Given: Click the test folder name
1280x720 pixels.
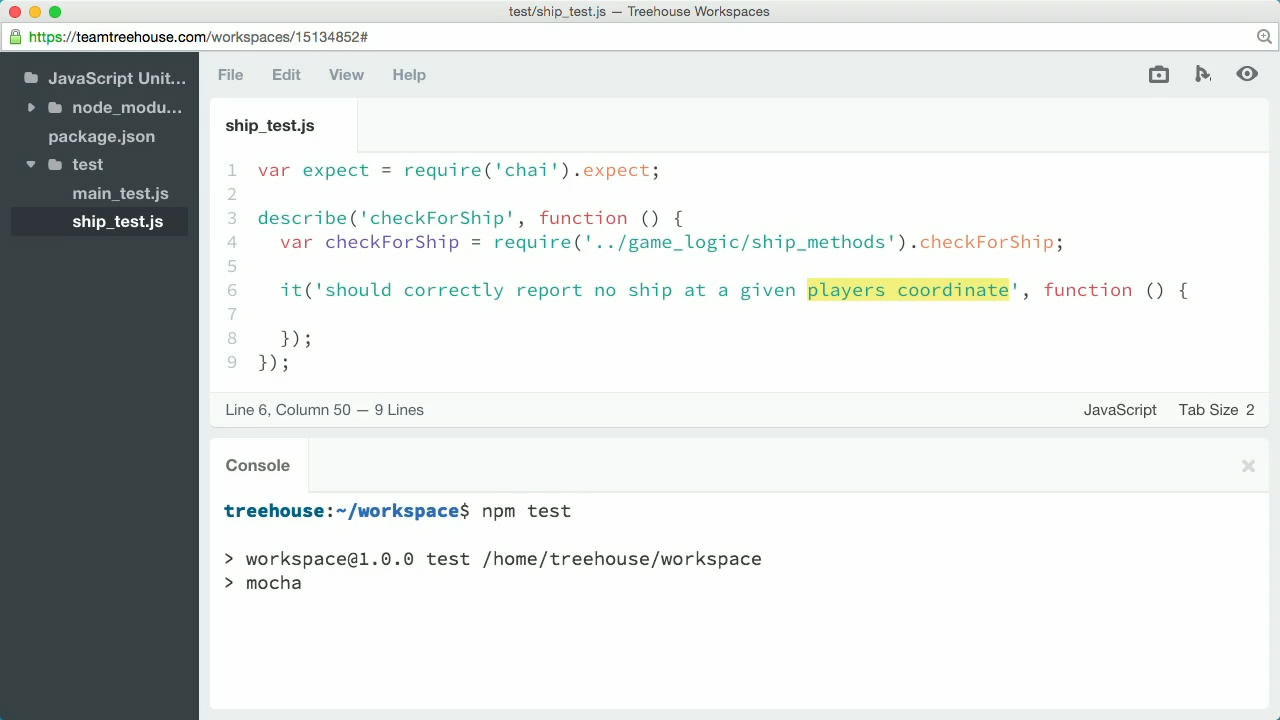Looking at the screenshot, I should tap(87, 164).
